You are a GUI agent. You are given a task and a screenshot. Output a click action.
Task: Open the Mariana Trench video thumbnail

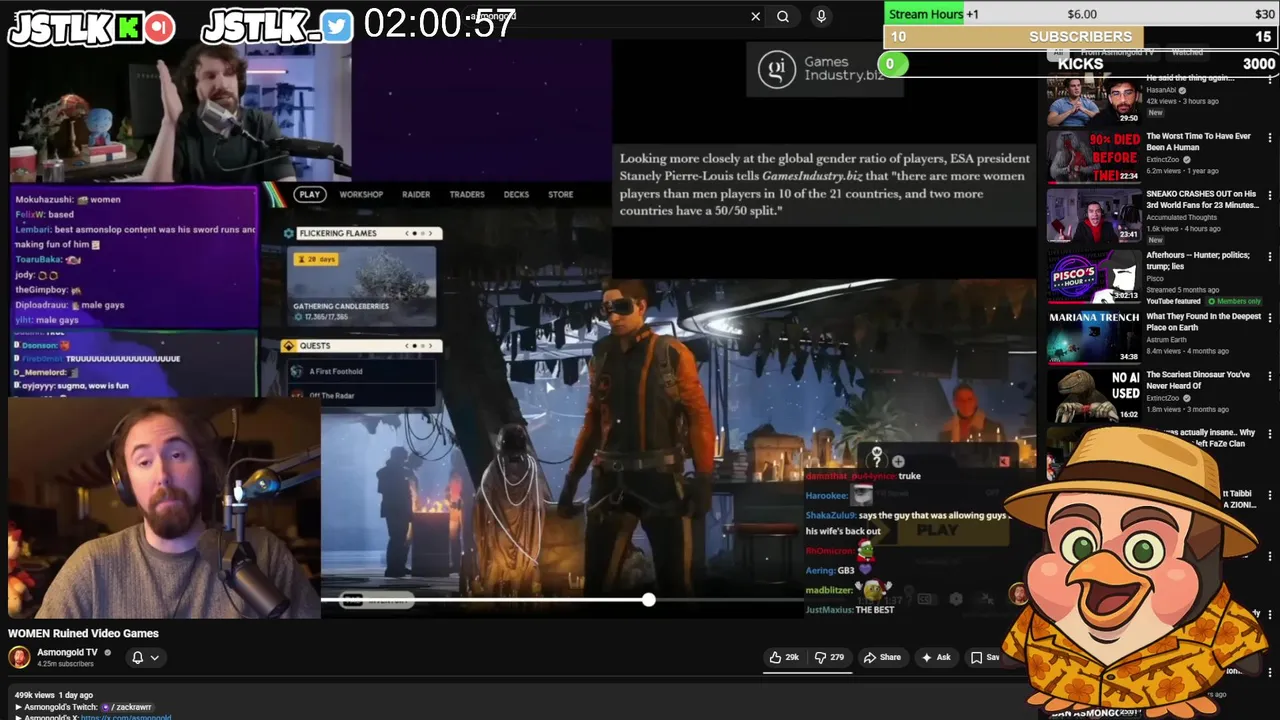point(1094,336)
